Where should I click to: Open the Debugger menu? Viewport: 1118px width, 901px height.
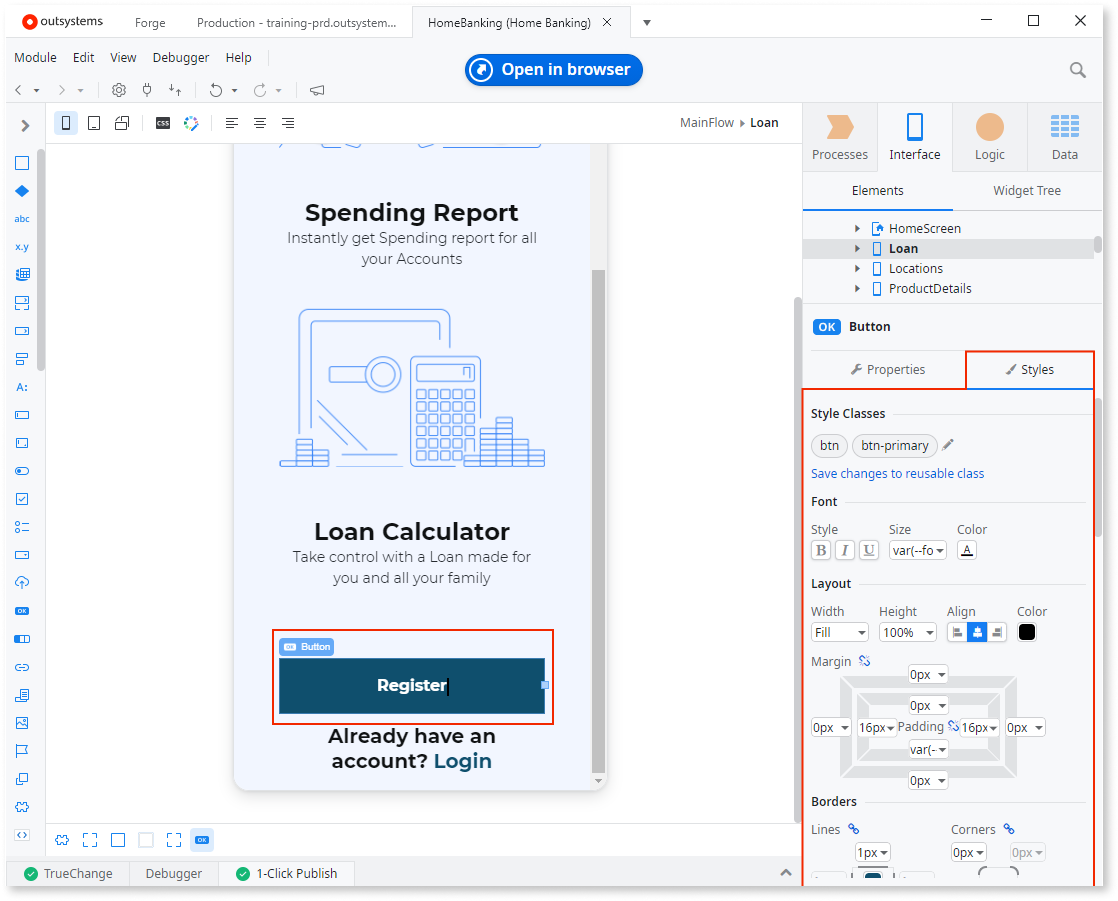pyautogui.click(x=181, y=58)
